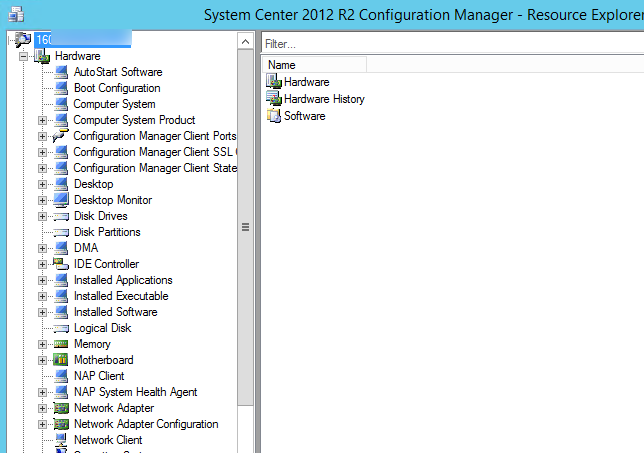Click the Name column header

314,65
